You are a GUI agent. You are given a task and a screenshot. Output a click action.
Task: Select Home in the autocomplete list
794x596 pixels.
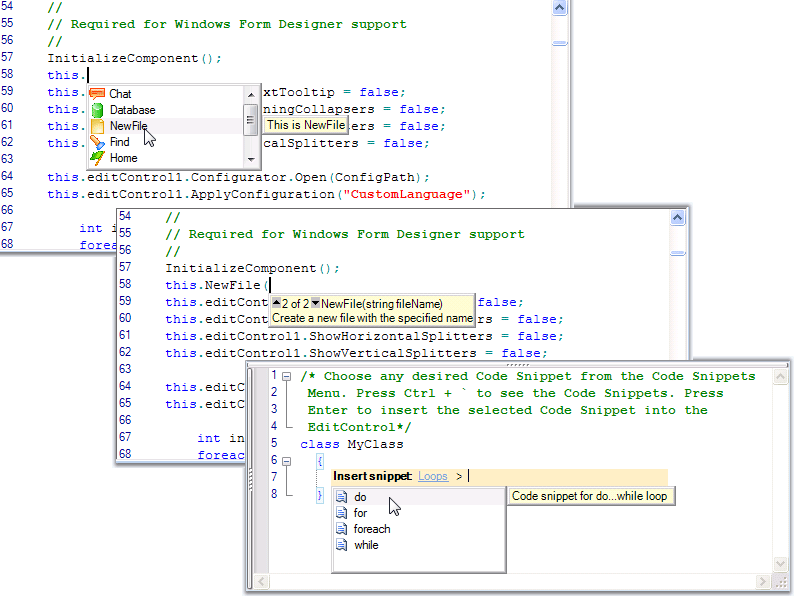pyautogui.click(x=166, y=158)
